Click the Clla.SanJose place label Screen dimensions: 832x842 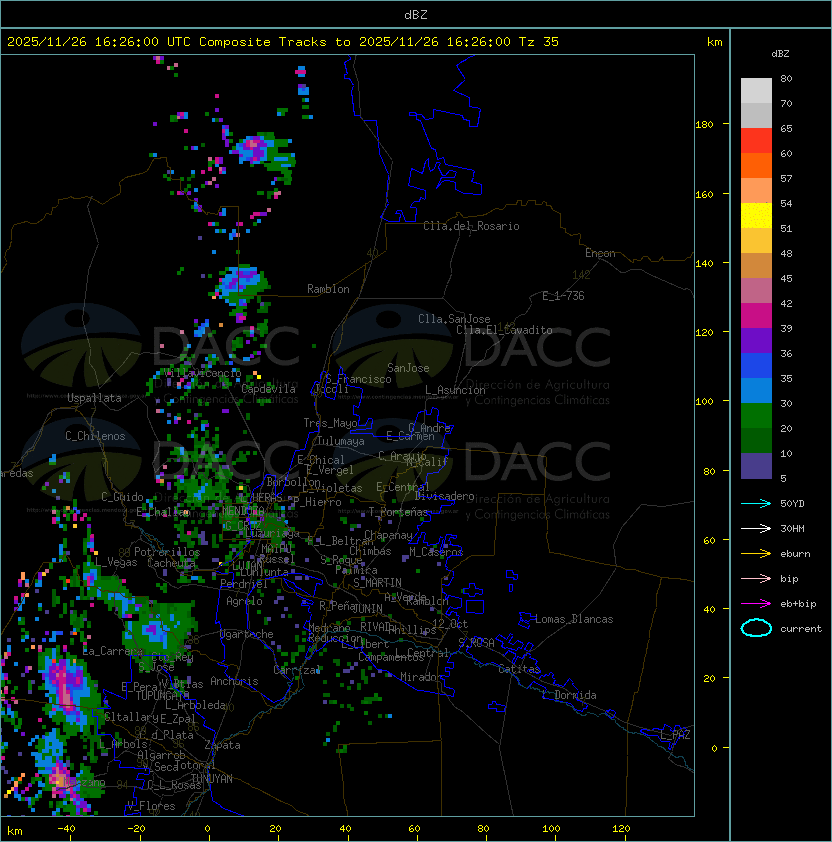pyautogui.click(x=454, y=319)
